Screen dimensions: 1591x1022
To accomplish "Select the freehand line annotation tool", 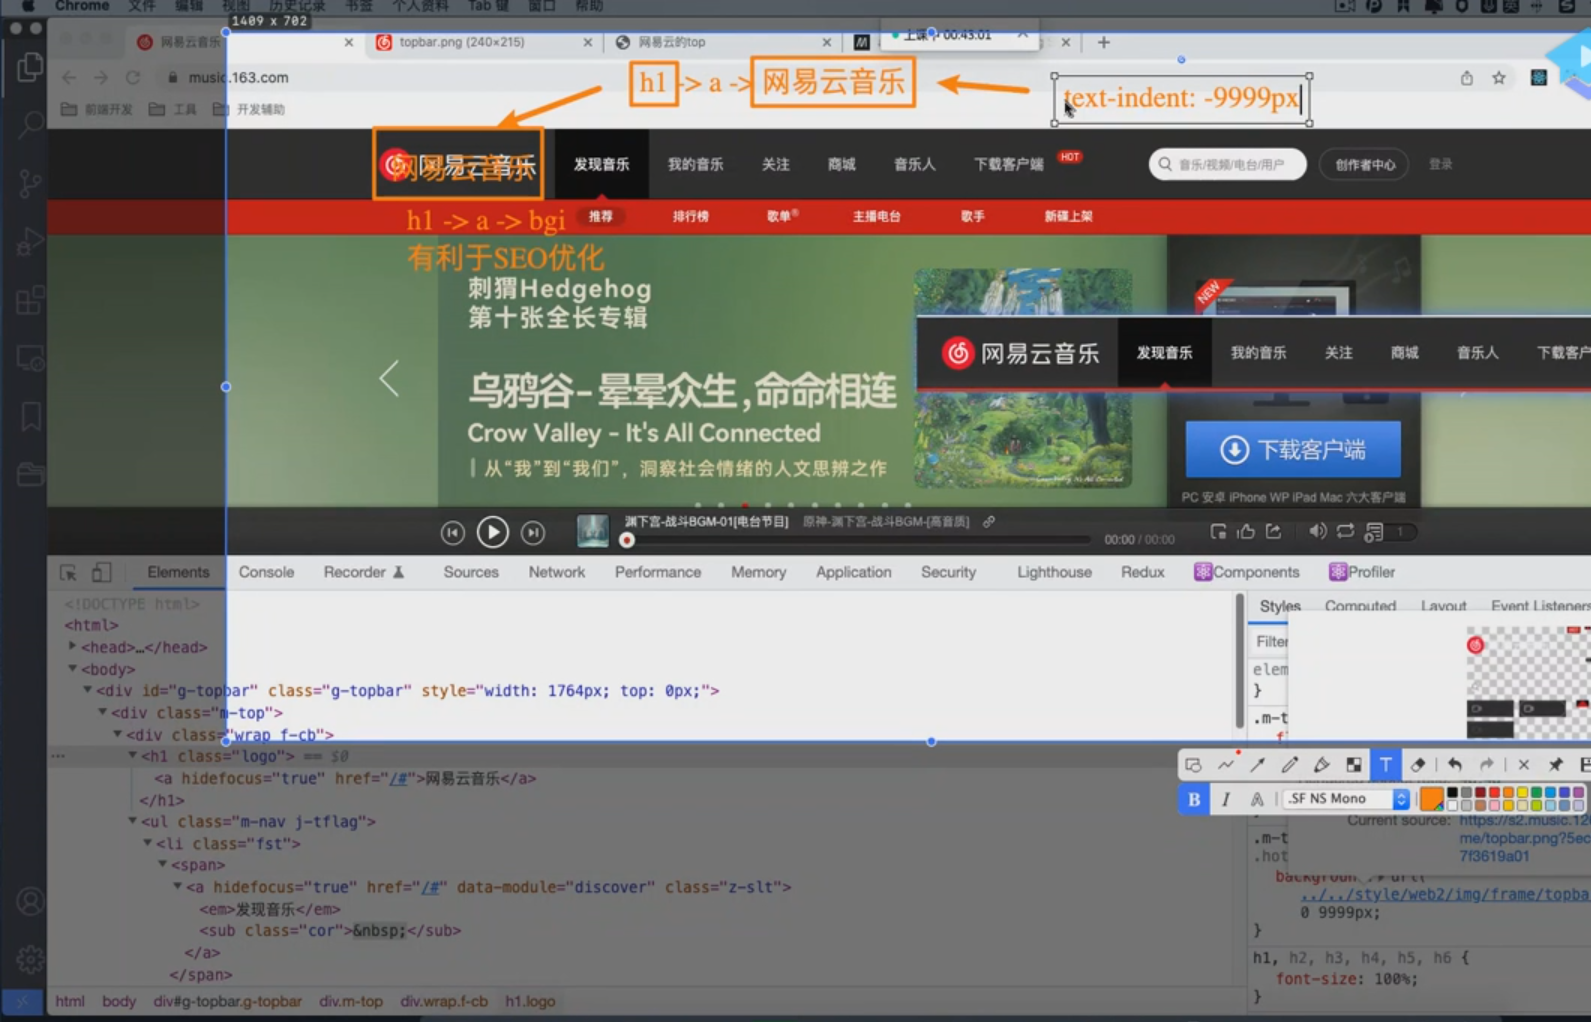I will pos(1226,765).
